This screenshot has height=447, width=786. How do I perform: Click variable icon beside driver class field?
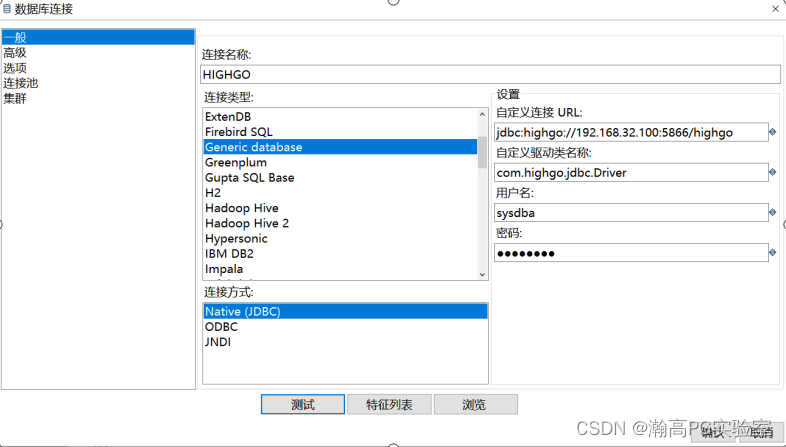772,172
